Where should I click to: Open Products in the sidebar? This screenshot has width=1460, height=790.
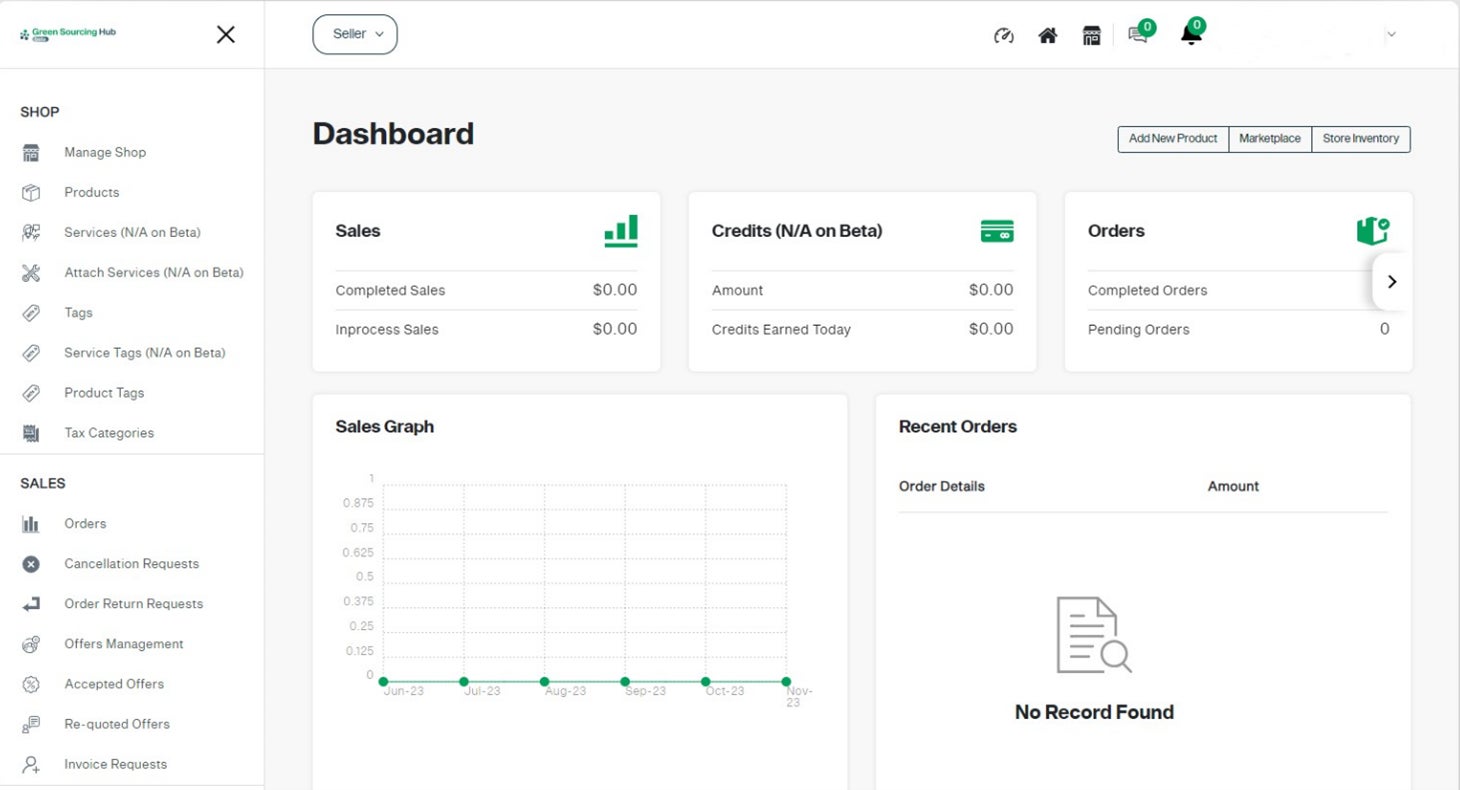[x=91, y=192]
